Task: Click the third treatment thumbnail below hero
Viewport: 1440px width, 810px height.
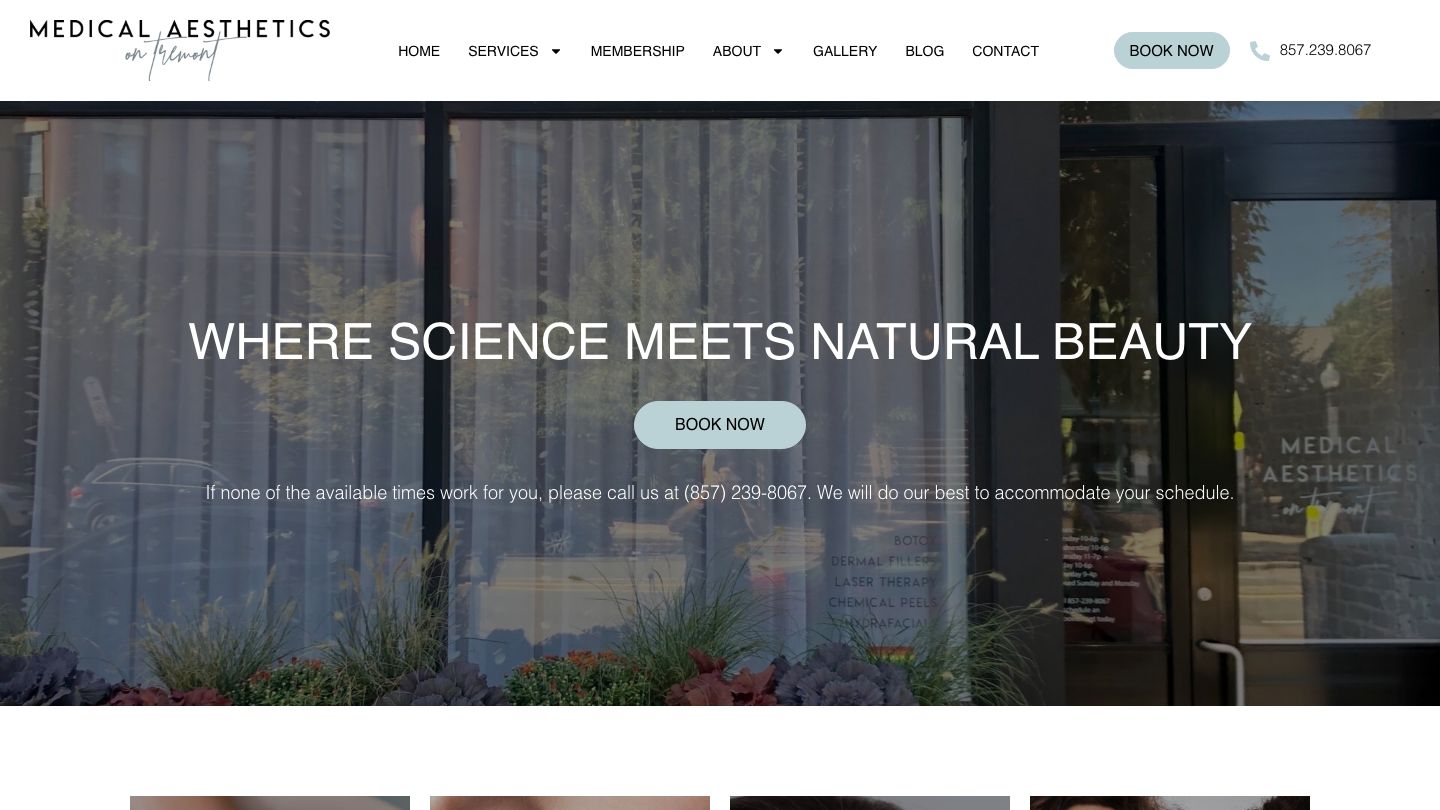Action: 870,803
